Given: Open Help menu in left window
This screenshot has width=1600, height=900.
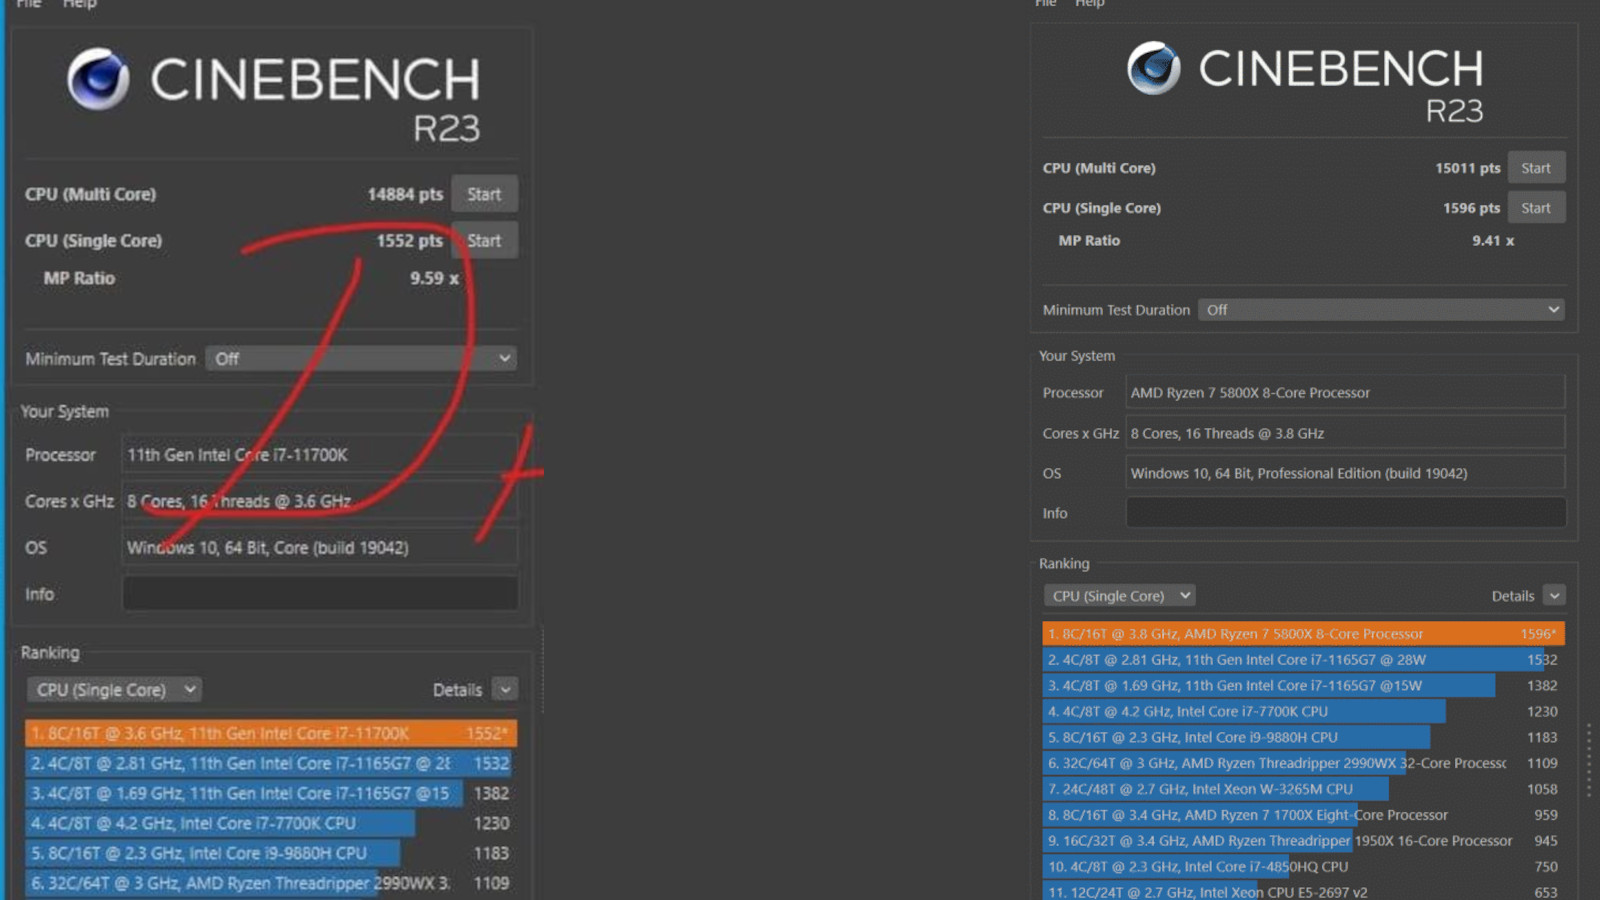Looking at the screenshot, I should click(x=80, y=4).
